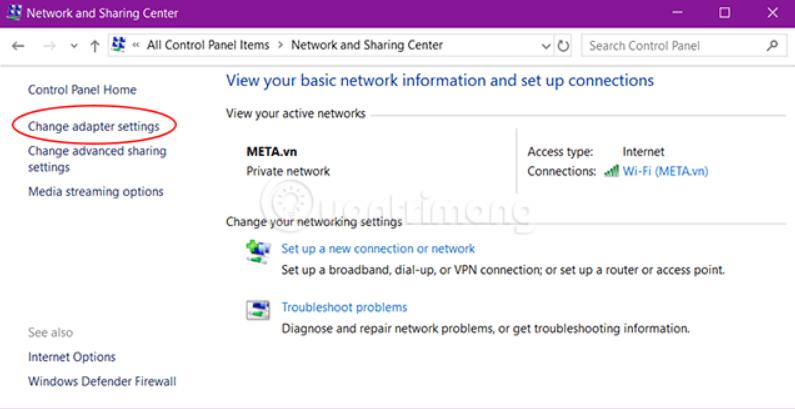Click the All Control Panel Items breadcrumb
The image size is (795, 409).
(209, 45)
